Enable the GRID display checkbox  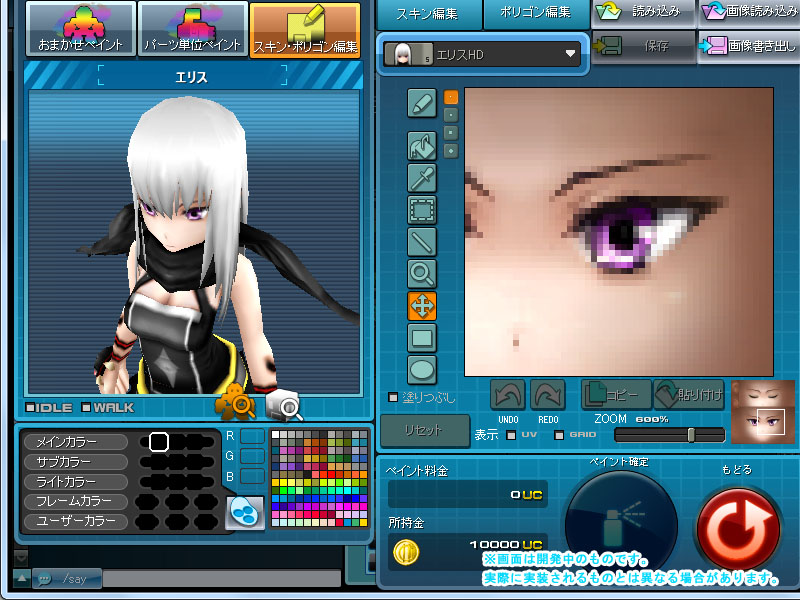click(x=559, y=435)
